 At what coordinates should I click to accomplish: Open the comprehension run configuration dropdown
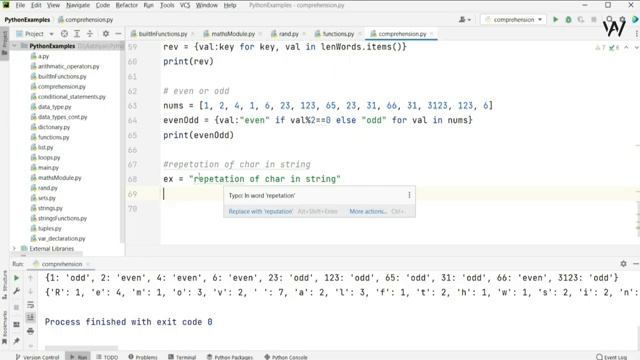(x=513, y=19)
